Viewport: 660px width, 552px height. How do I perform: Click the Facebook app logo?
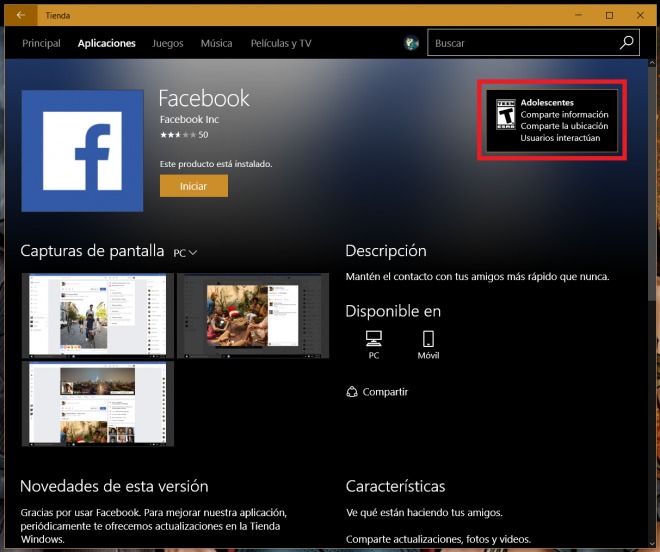point(82,151)
